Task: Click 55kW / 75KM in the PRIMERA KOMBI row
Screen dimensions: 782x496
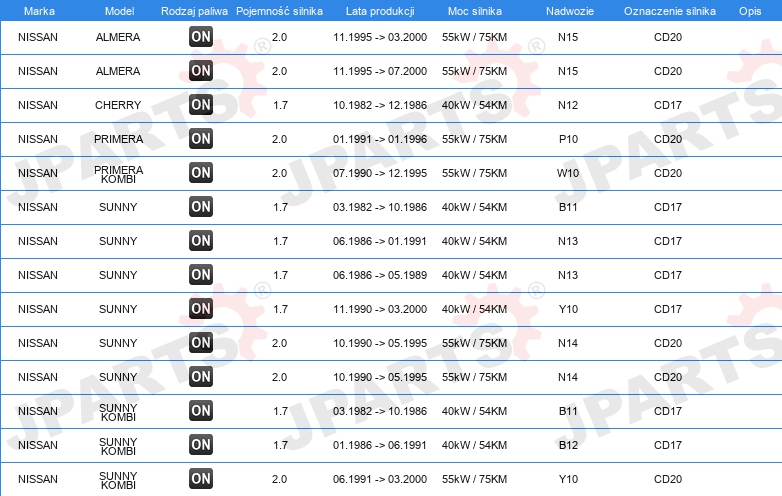Action: pos(474,173)
